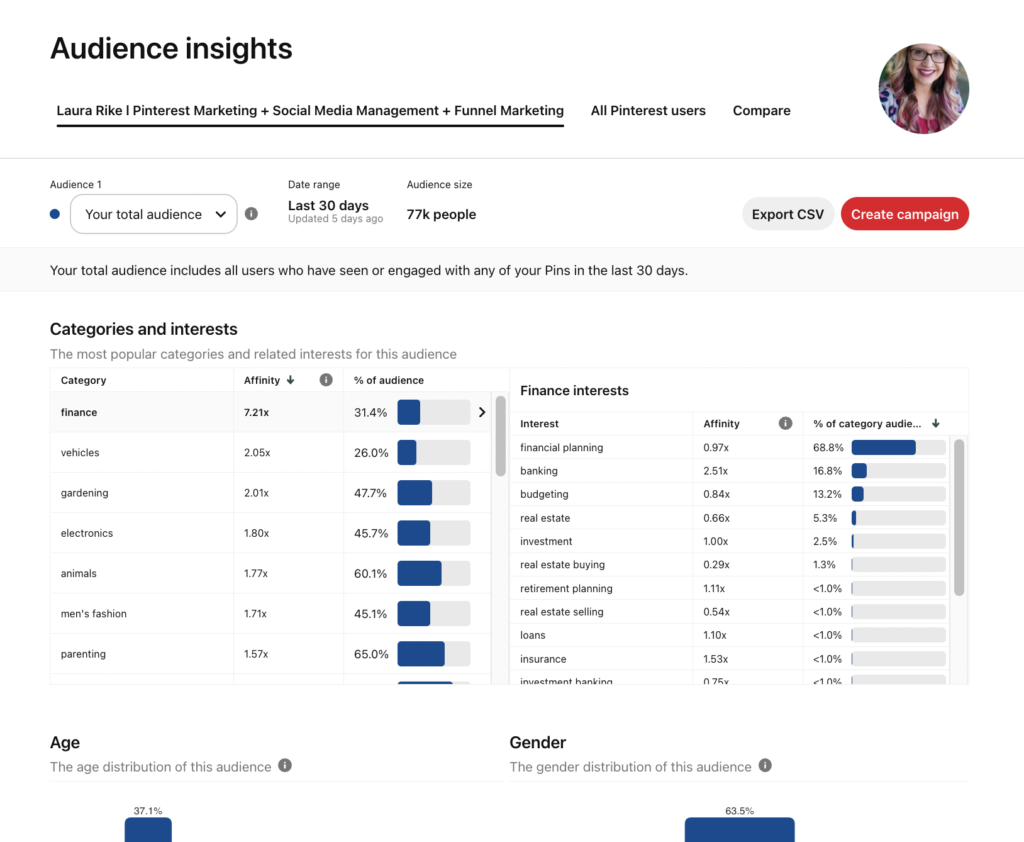Image resolution: width=1024 pixels, height=842 pixels.
Task: Click insurance interest row
Action: pos(730,659)
